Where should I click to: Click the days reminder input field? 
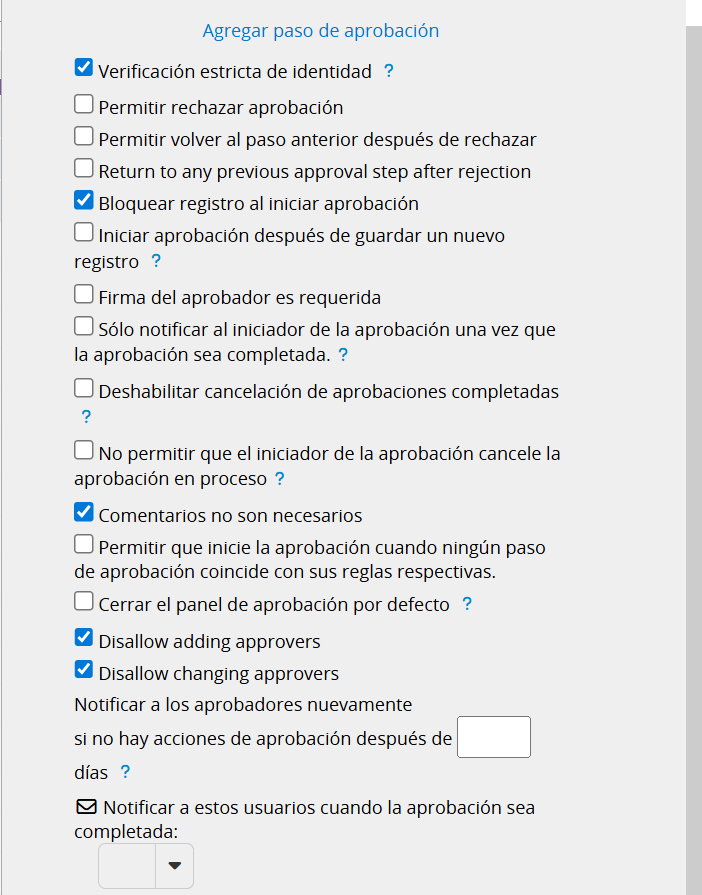(x=493, y=738)
